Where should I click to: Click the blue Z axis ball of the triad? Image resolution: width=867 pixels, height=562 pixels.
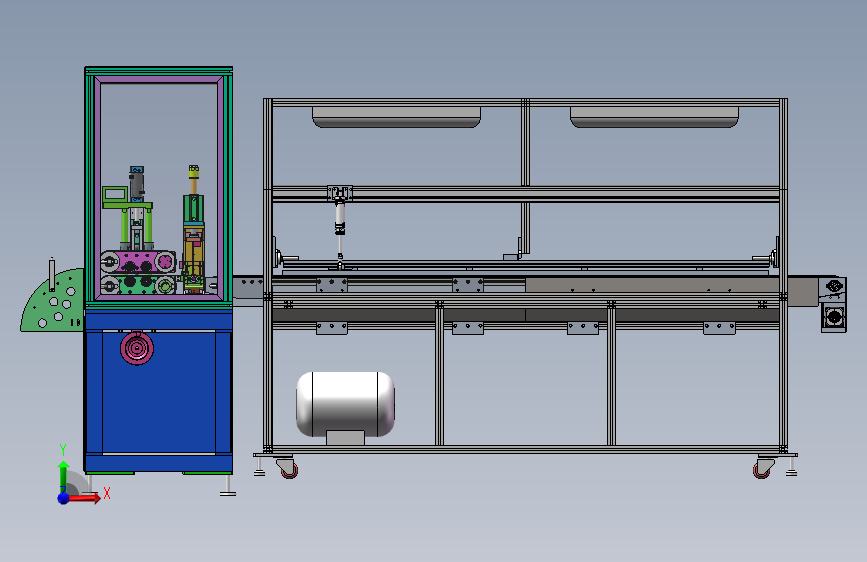click(64, 498)
